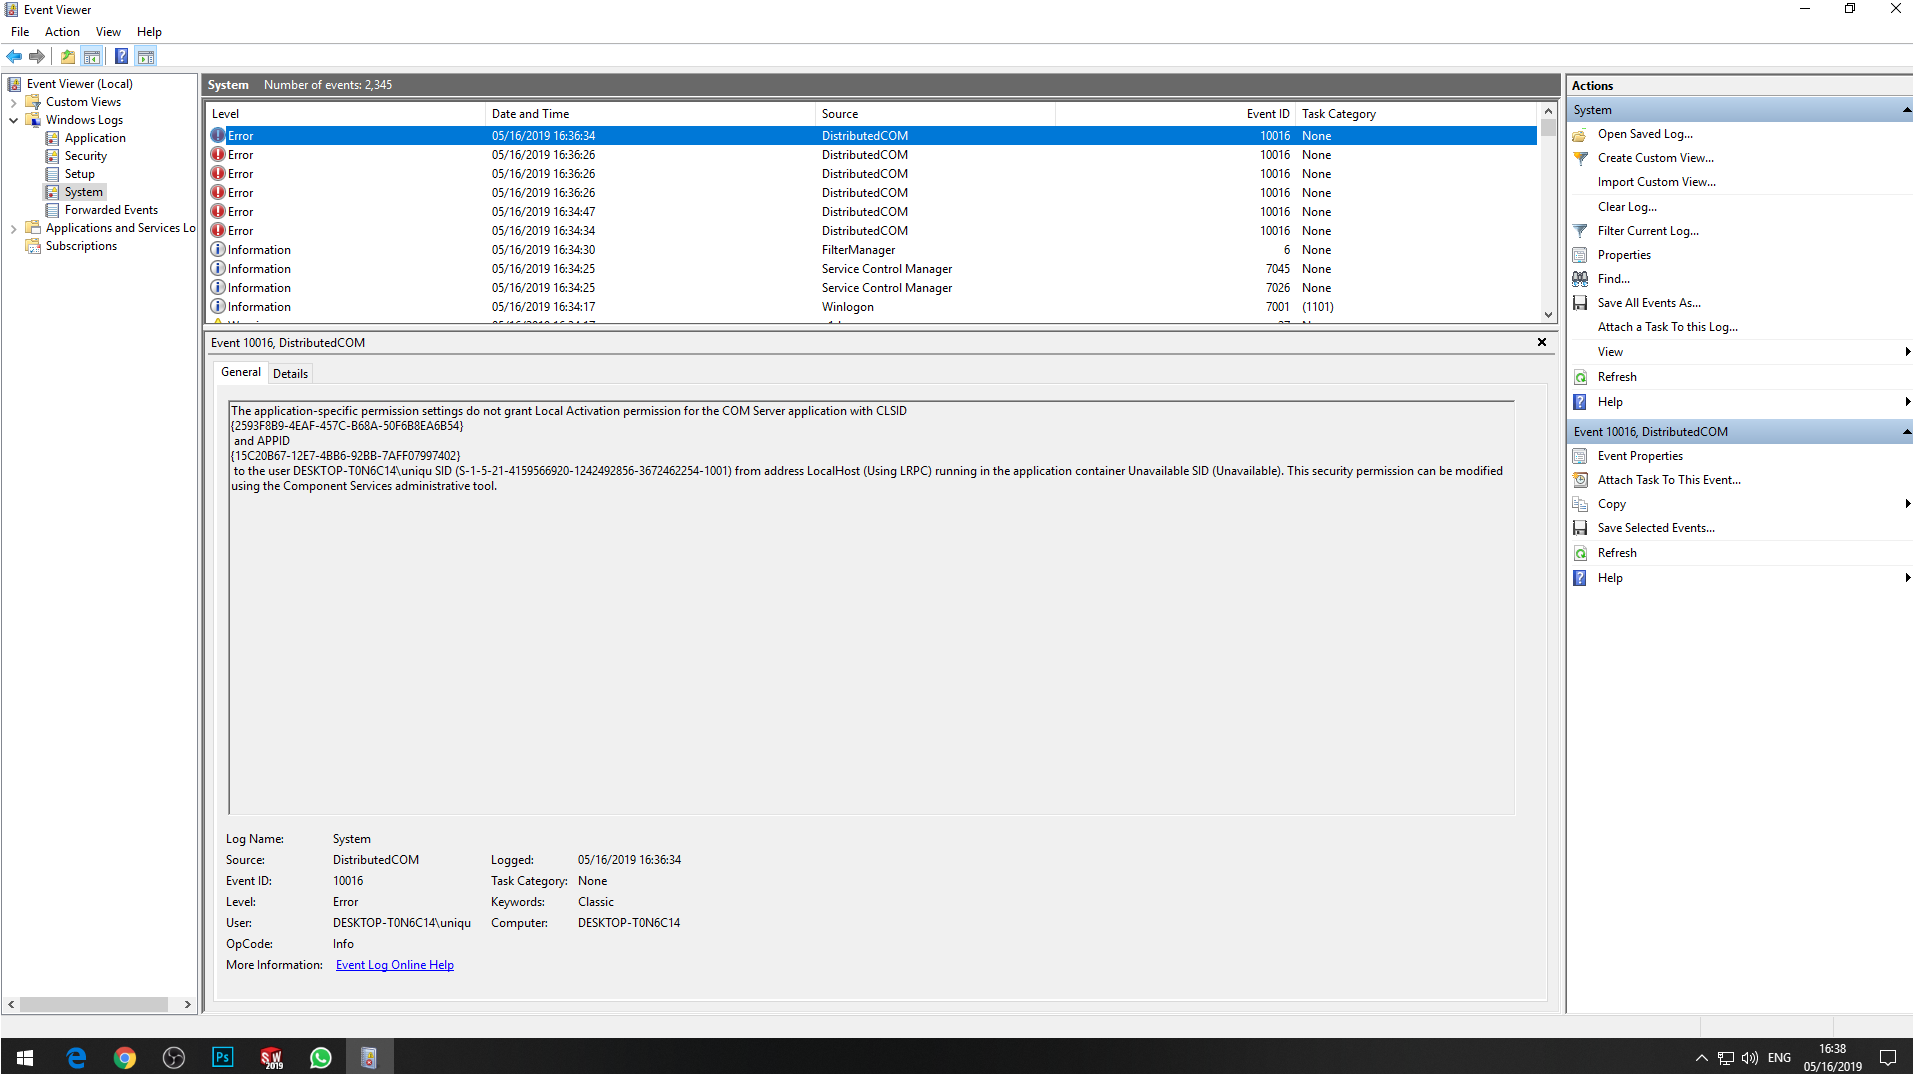Select Security log in the tree

click(x=85, y=156)
